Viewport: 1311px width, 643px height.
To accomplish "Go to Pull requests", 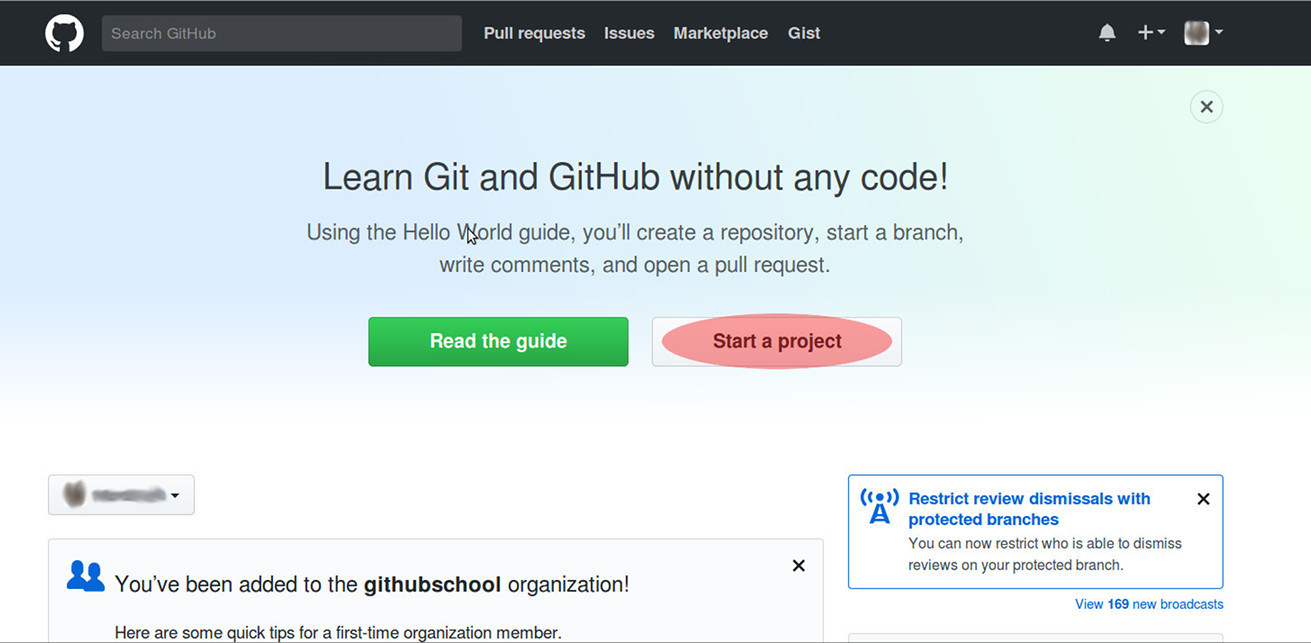I will [534, 33].
